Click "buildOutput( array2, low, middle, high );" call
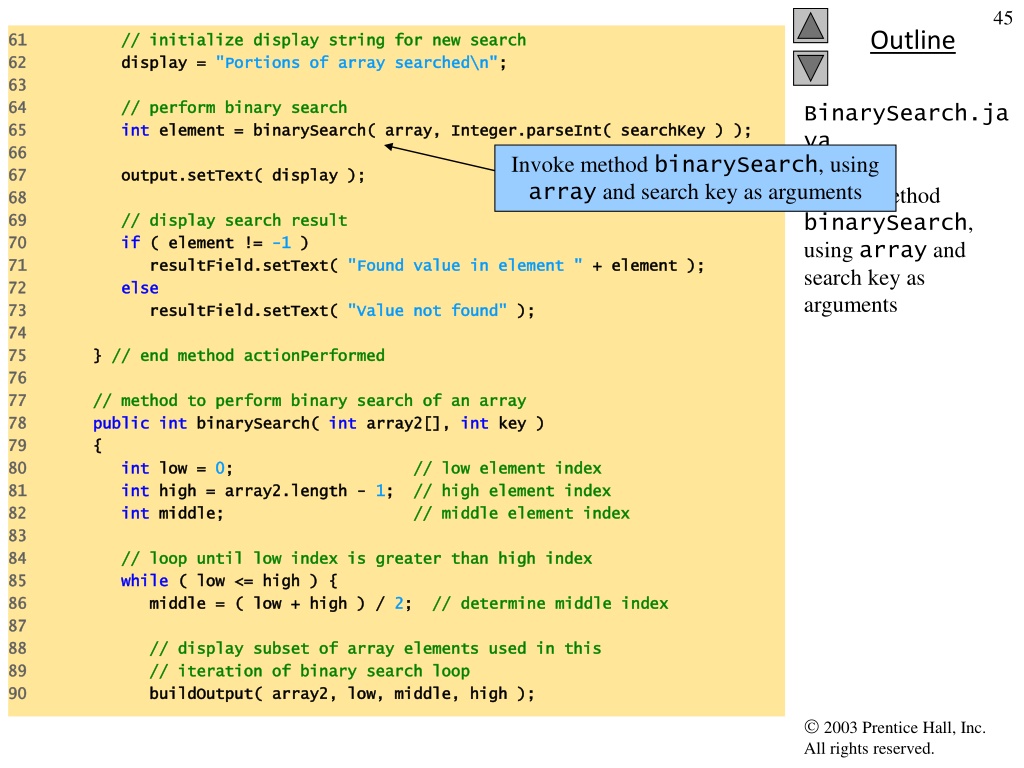The width and height of the screenshot is (1024, 768). pyautogui.click(x=342, y=694)
